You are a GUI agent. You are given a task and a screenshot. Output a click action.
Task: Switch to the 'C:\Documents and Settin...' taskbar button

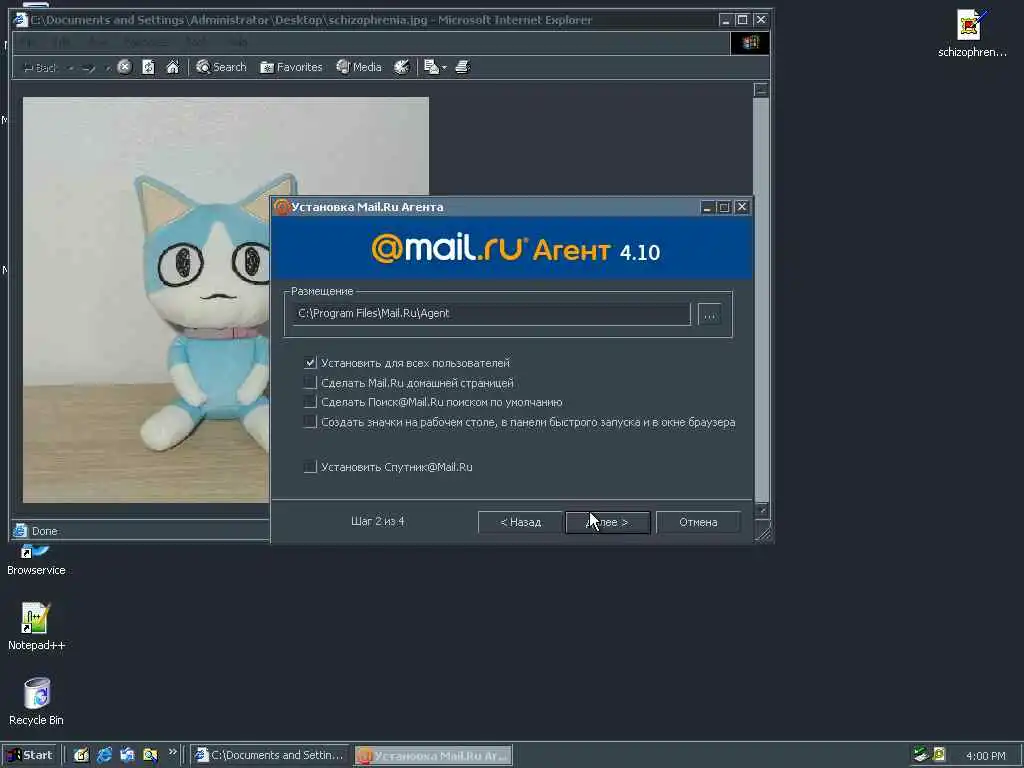click(x=270, y=755)
